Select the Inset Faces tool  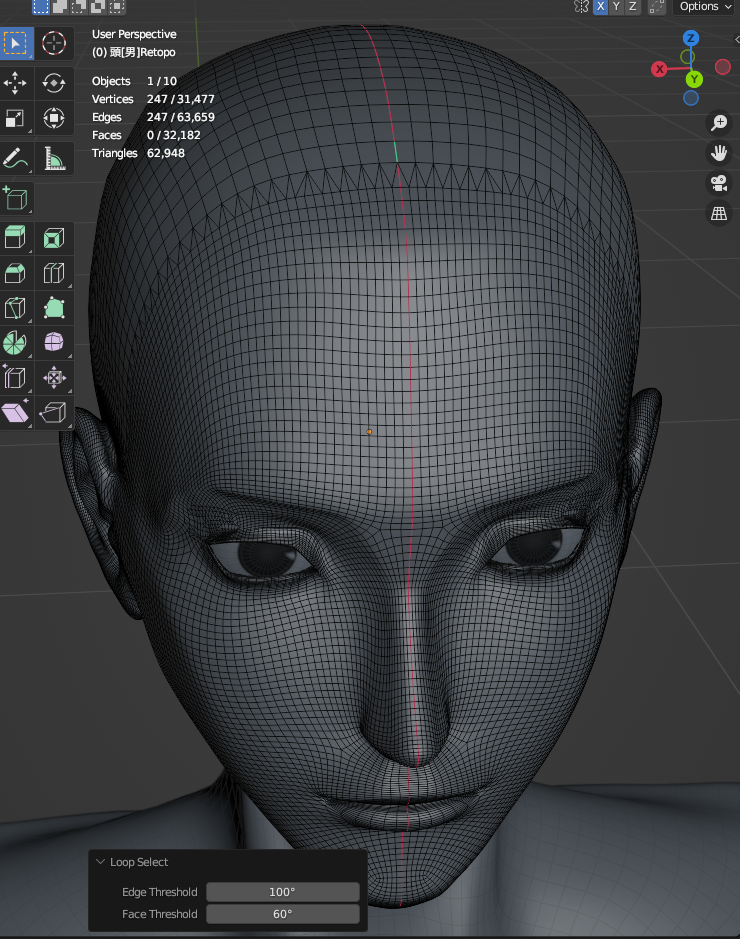54,238
